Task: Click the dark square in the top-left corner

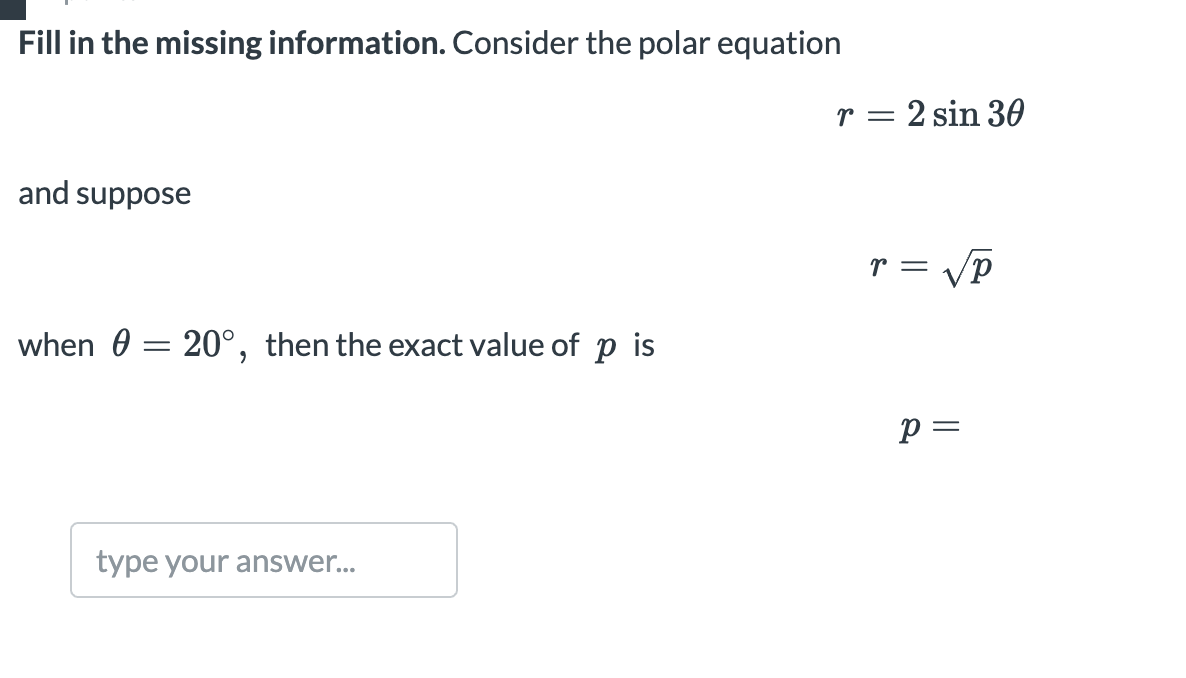Action: pos(13,9)
